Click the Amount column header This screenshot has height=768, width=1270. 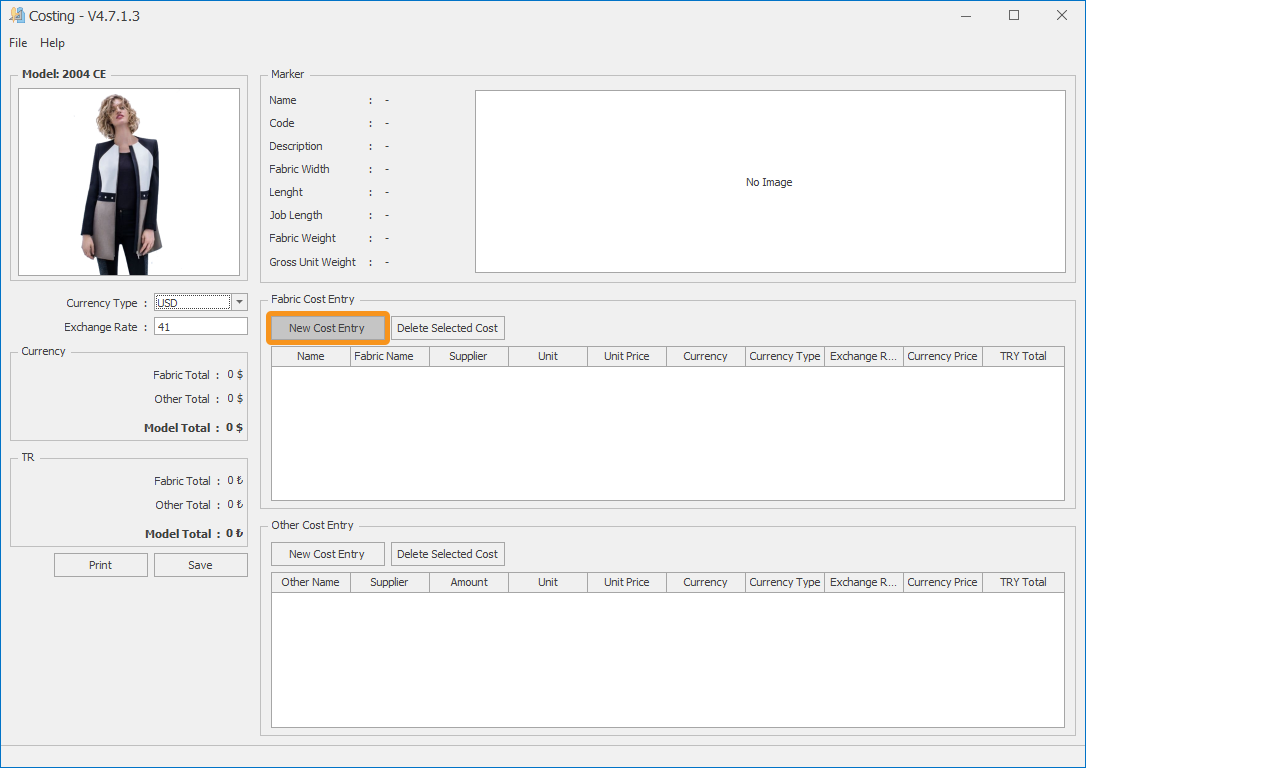[x=469, y=582]
